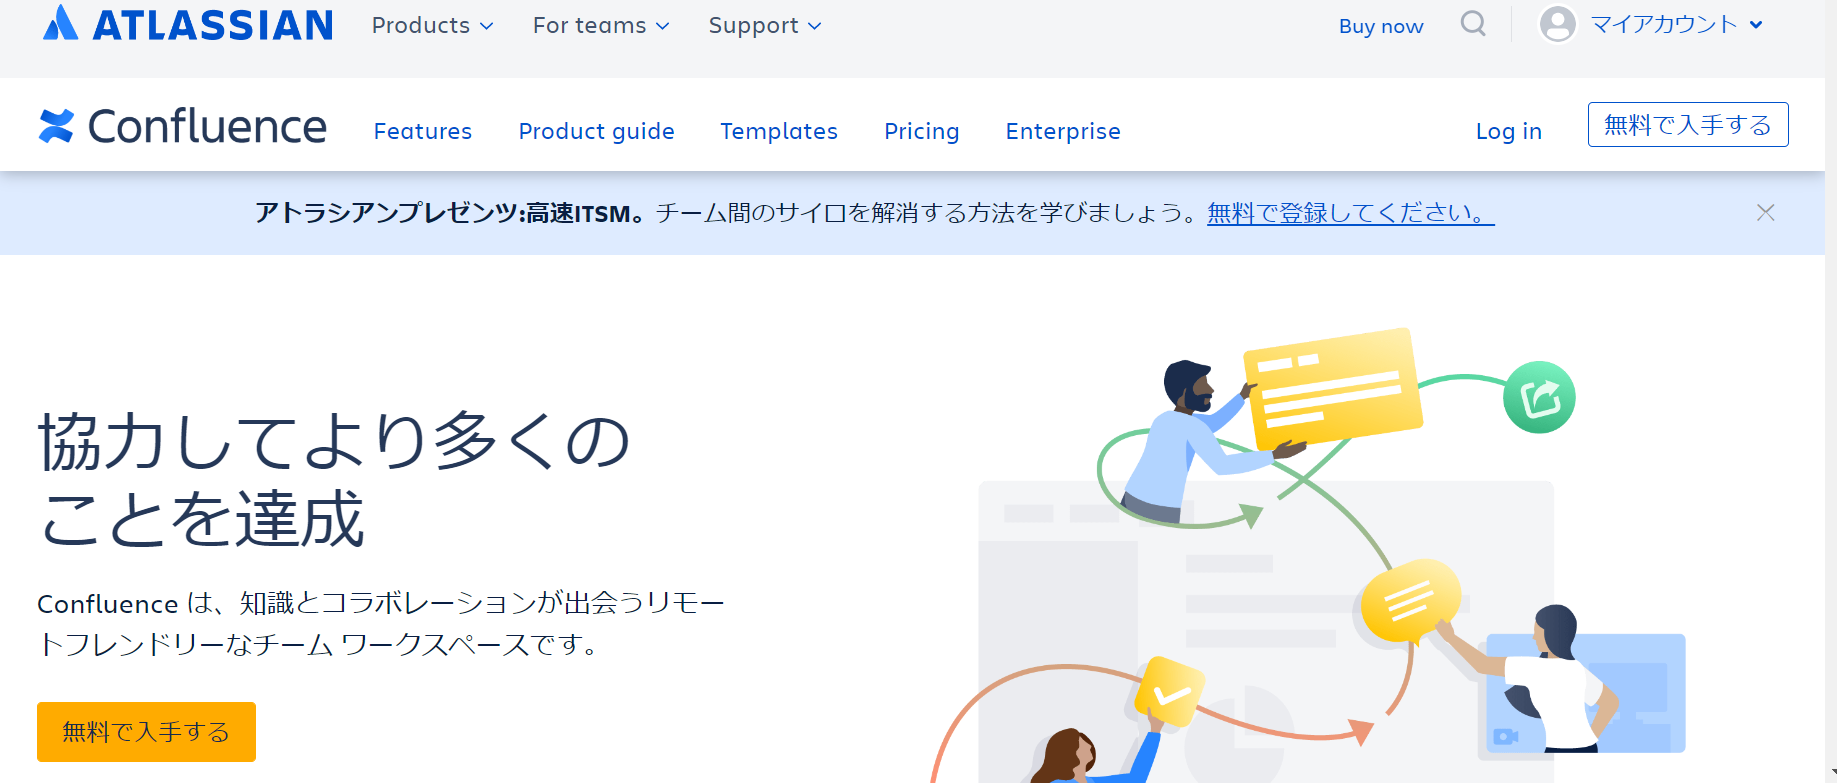Click the yellow checkmark card illustration
Image resolution: width=1837 pixels, height=783 pixels.
[1168, 692]
